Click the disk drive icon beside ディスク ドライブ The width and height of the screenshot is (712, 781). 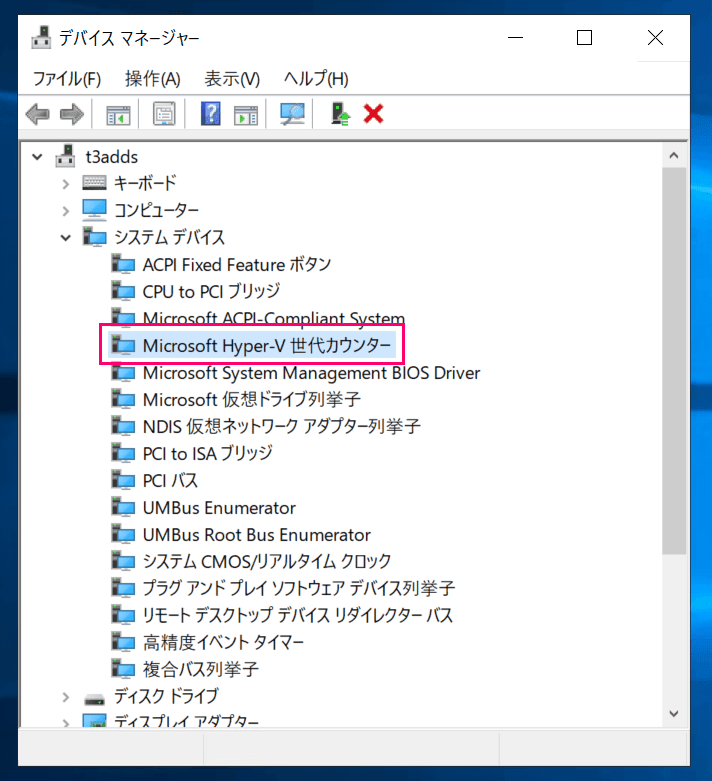[94, 699]
